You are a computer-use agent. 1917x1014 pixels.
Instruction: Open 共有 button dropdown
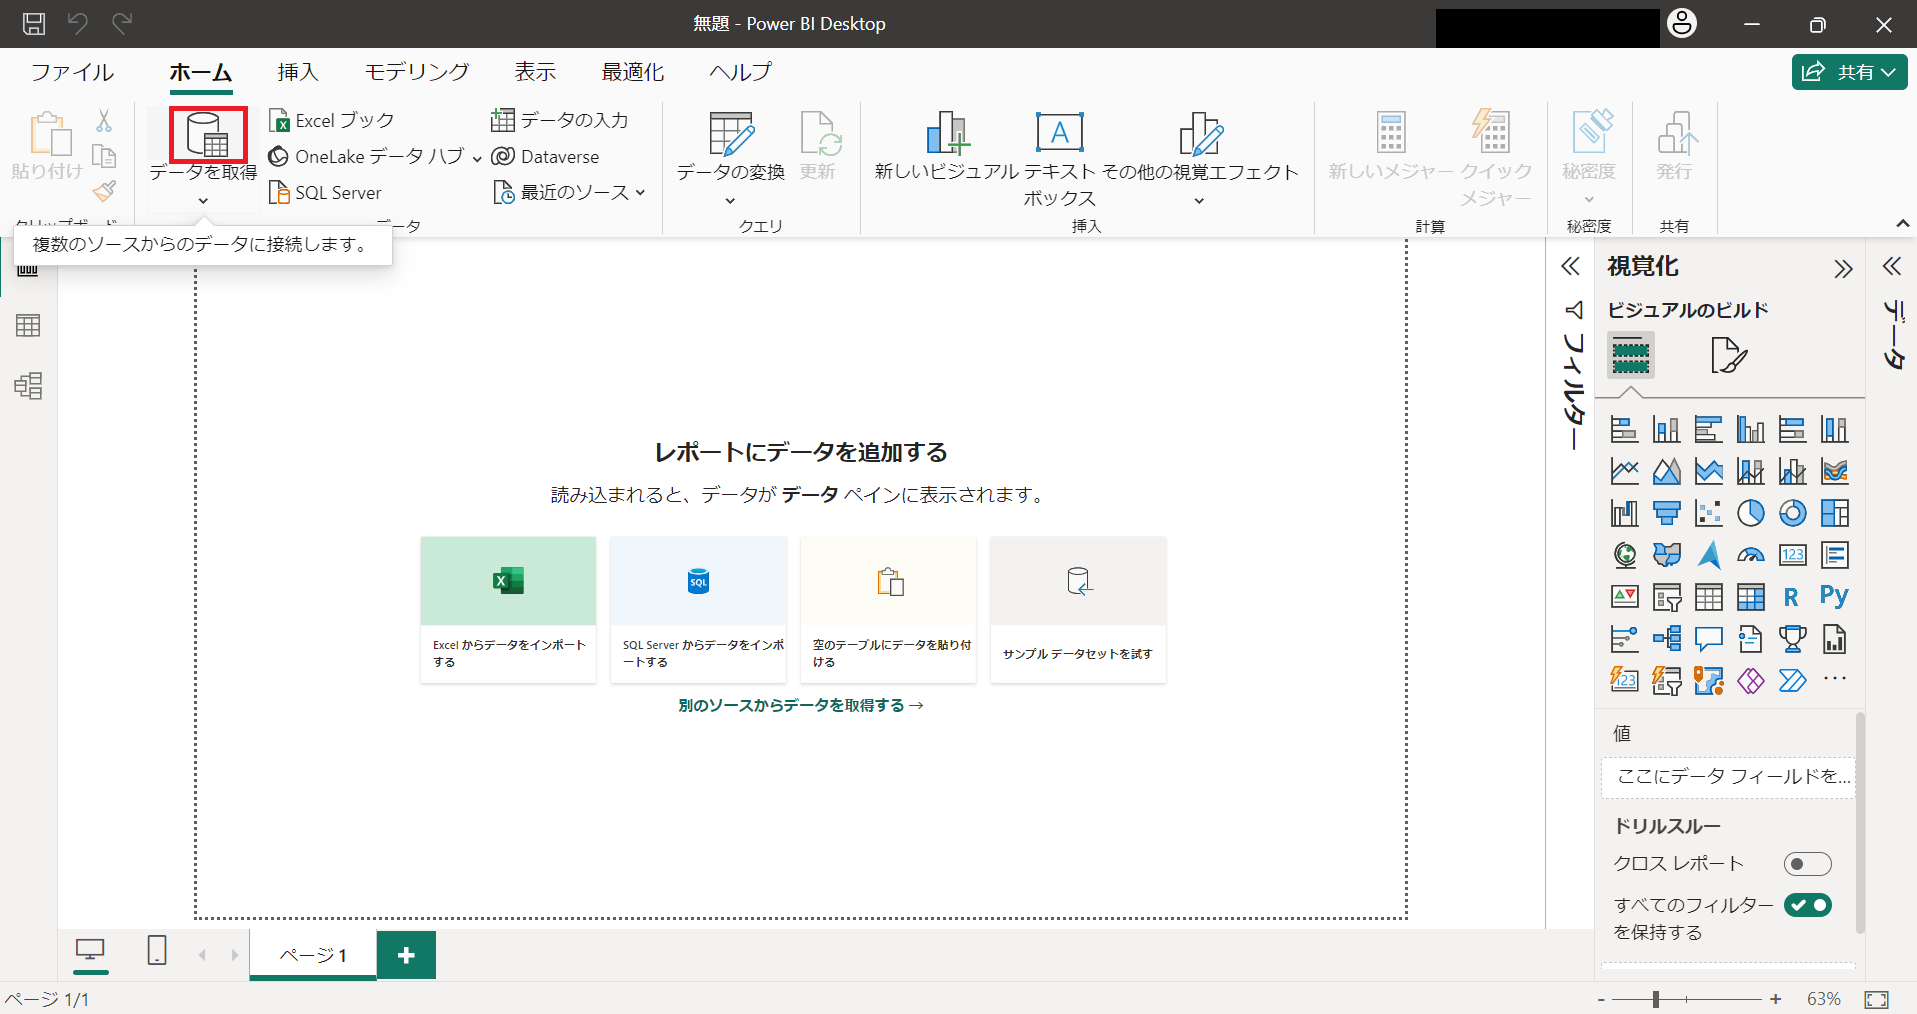1850,72
